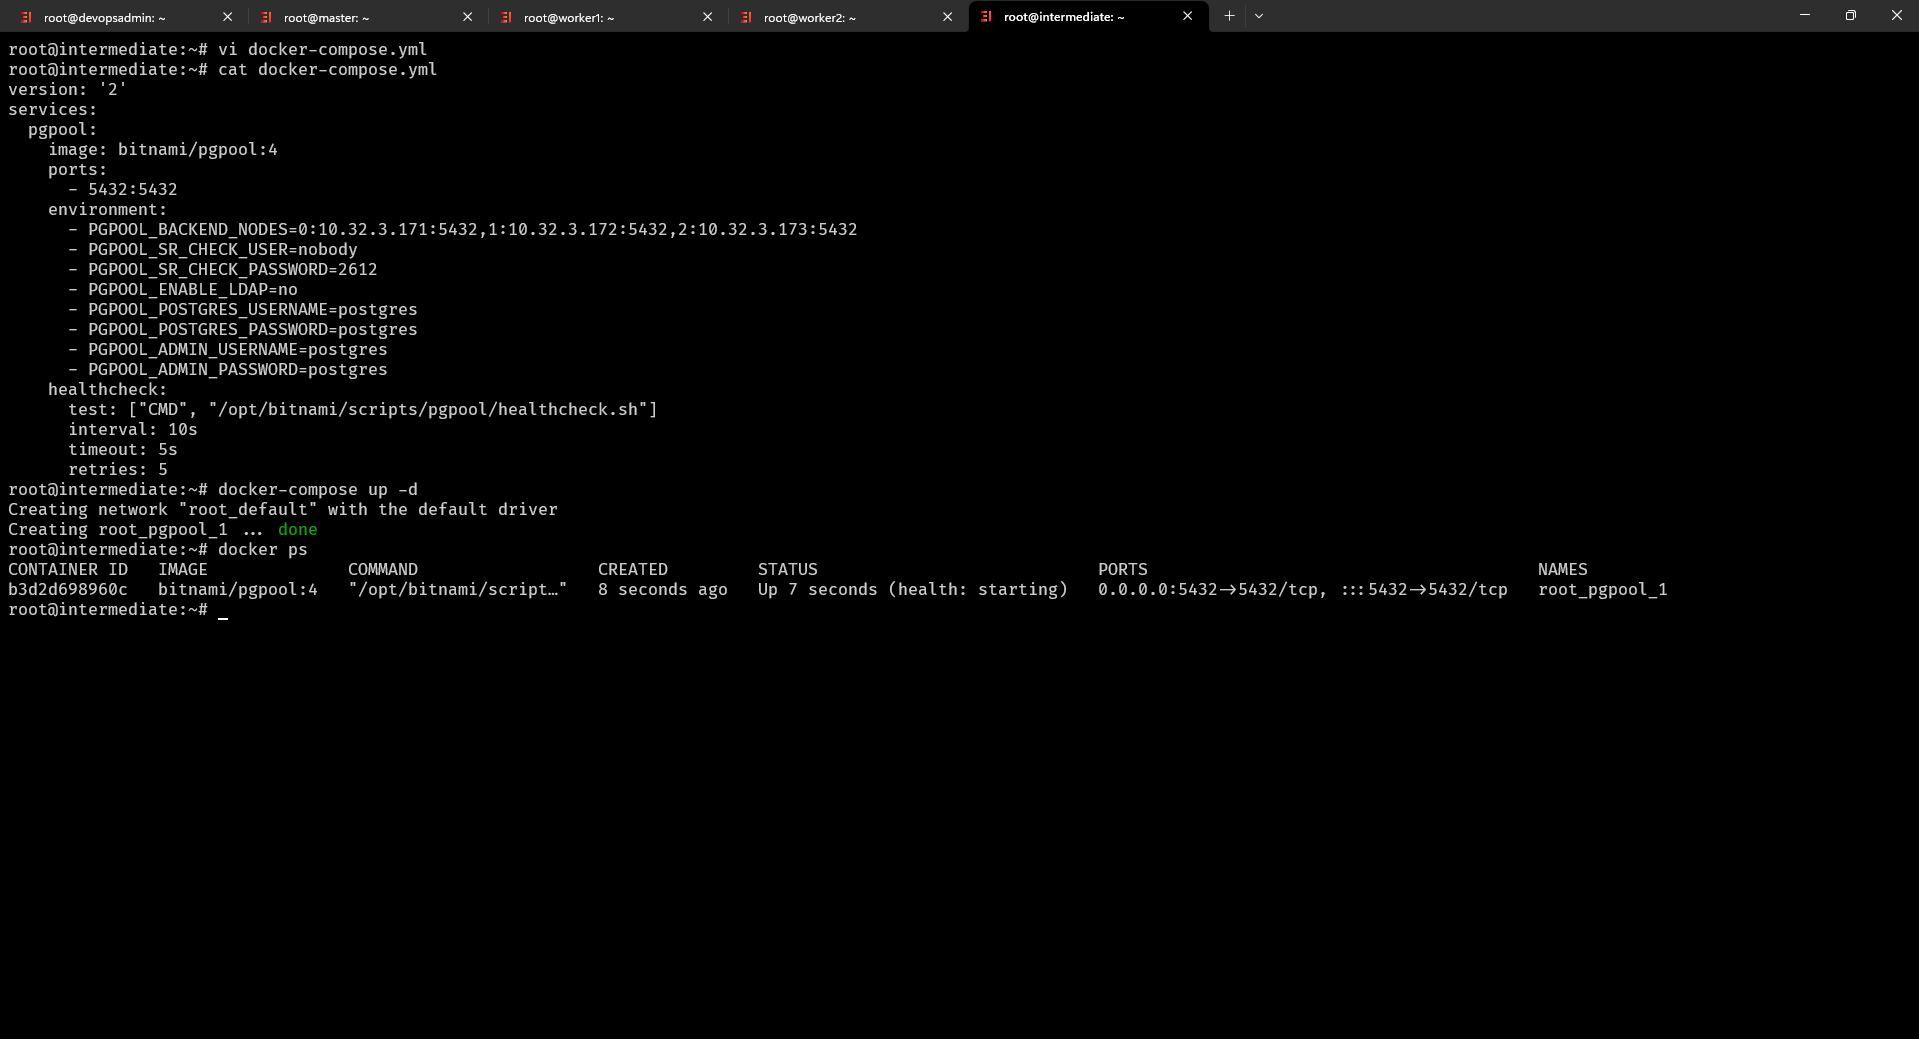Click the master tab session icon
The image size is (1919, 1039).
pyautogui.click(x=267, y=17)
